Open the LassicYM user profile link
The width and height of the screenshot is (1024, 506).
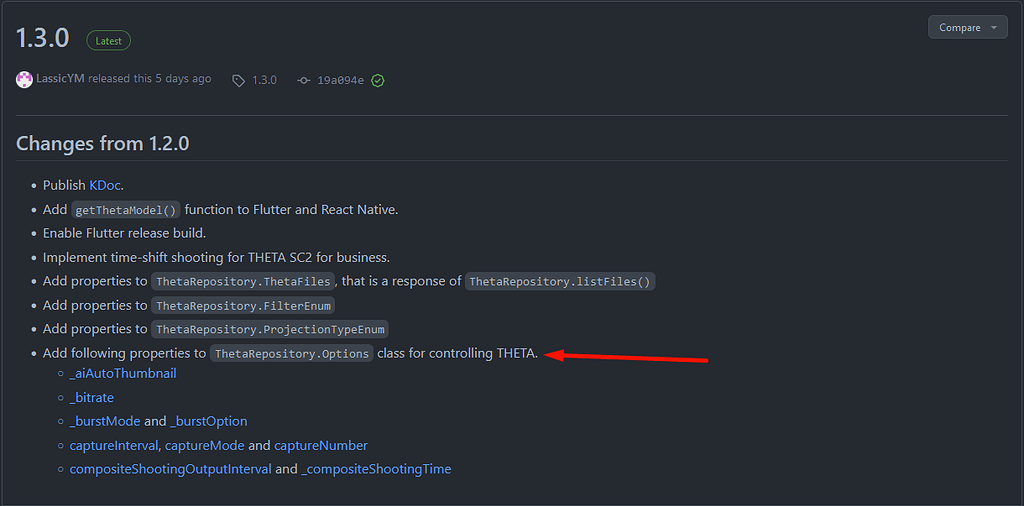60,79
